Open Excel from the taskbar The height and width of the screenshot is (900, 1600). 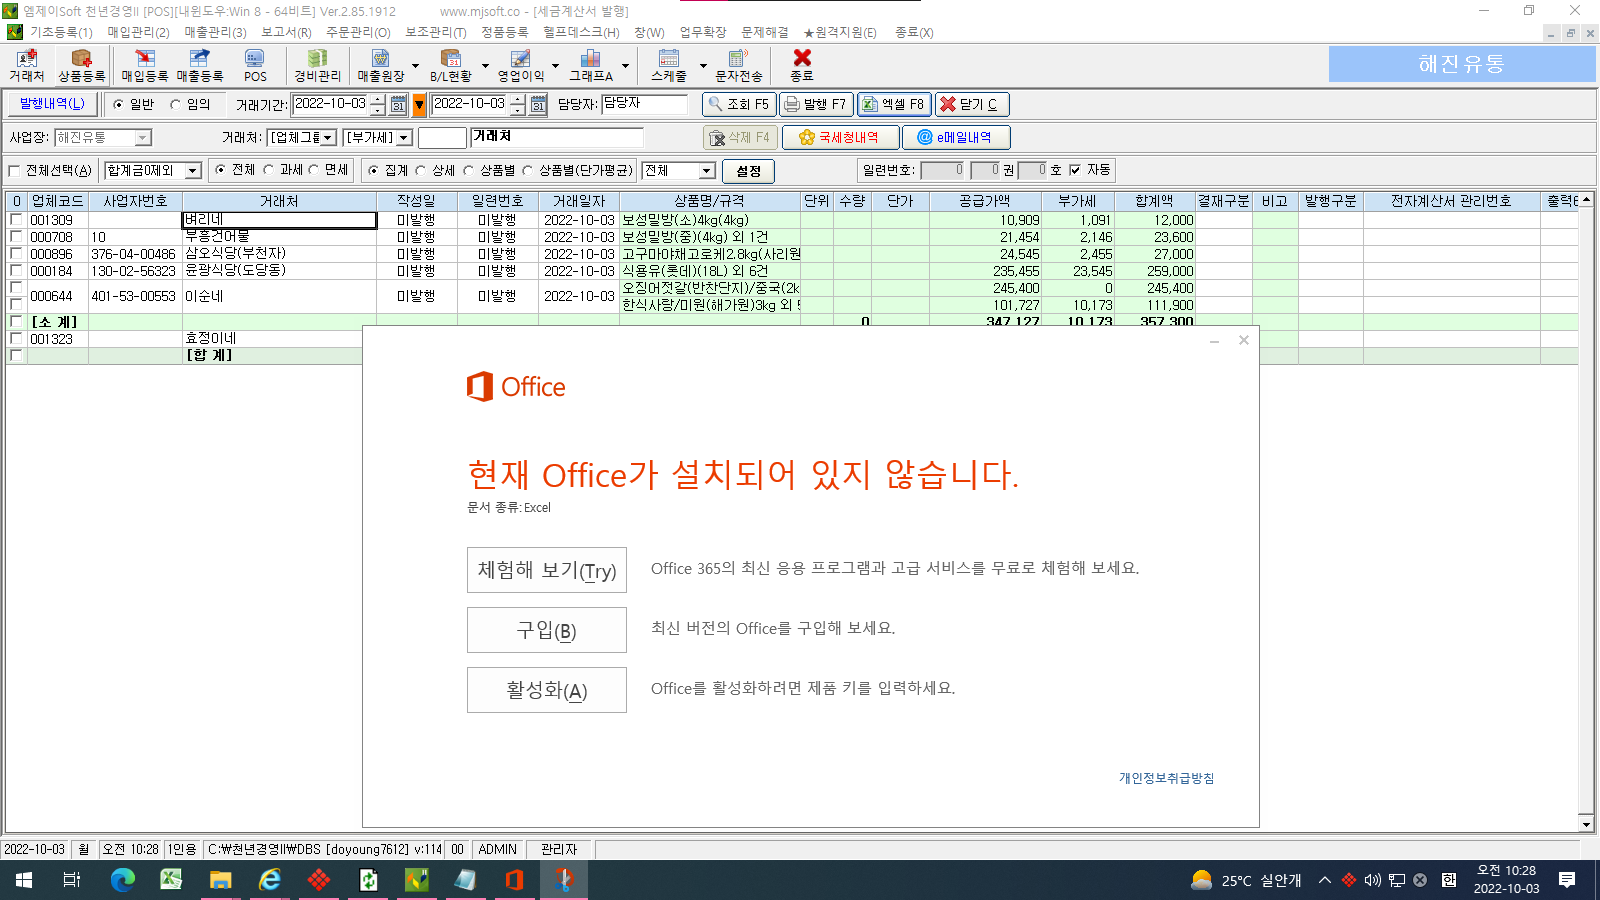[x=171, y=880]
